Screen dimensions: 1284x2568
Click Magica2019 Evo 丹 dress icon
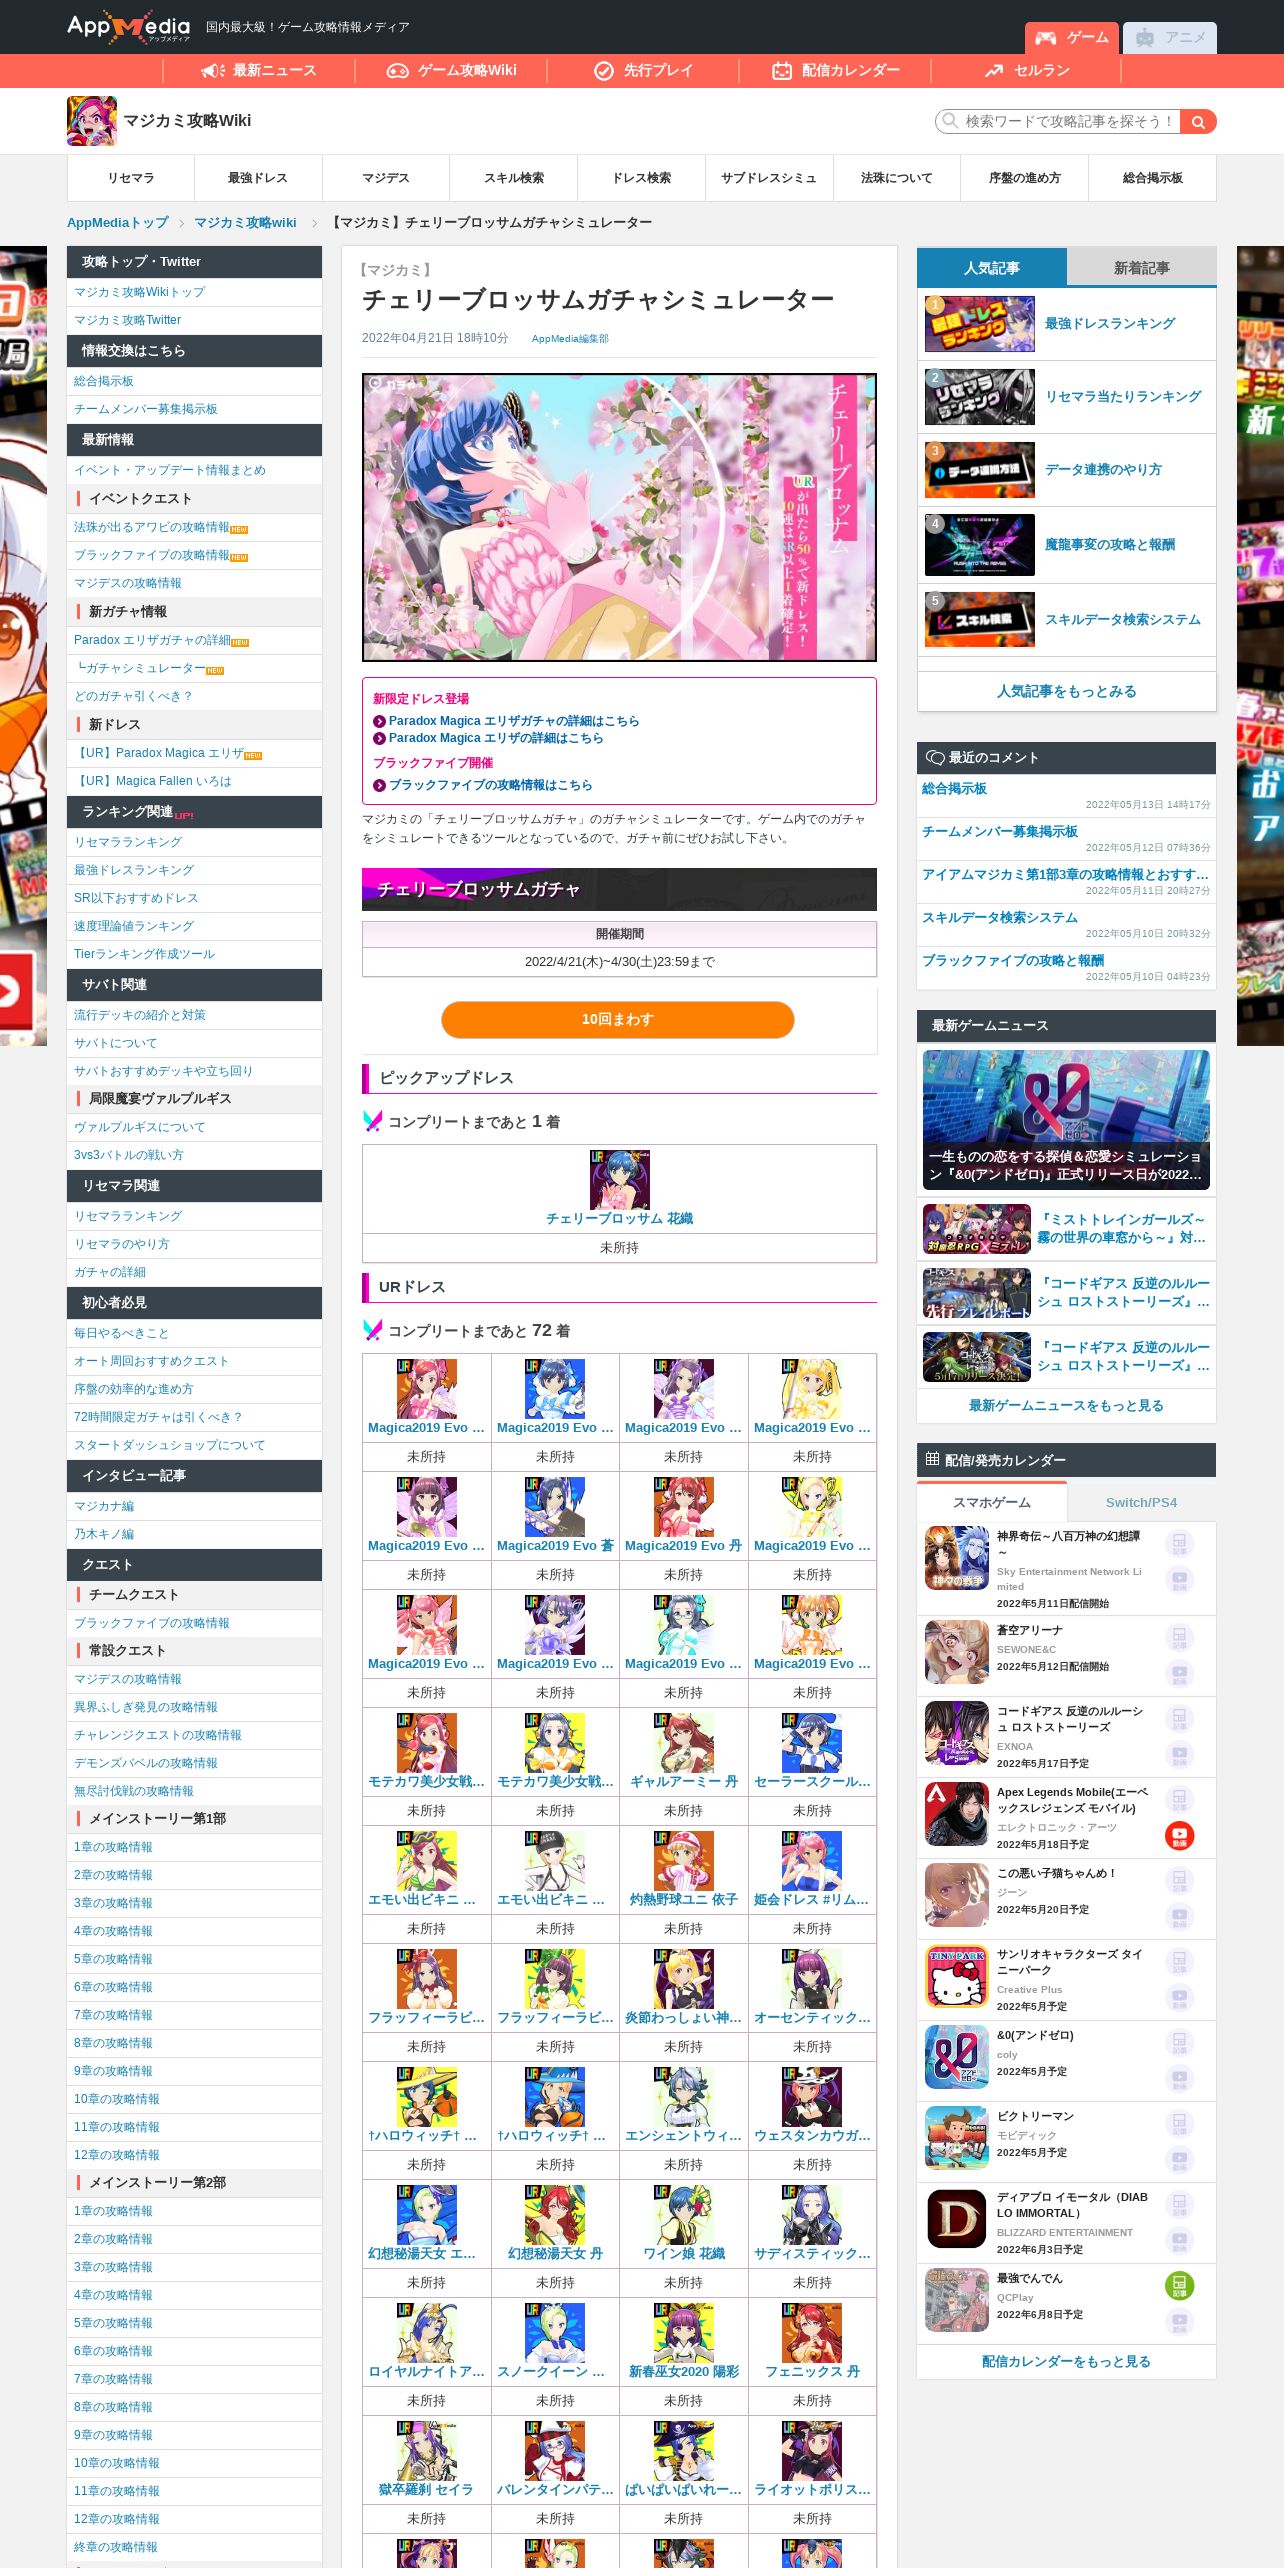click(684, 1507)
